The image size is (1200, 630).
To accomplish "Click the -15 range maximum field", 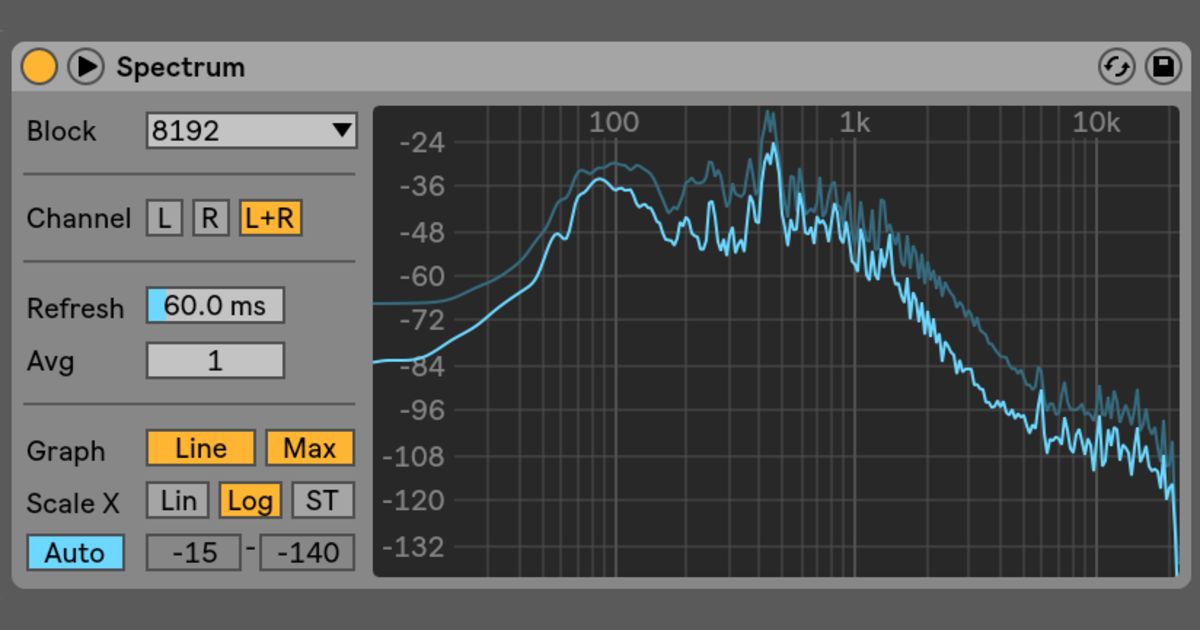I will click(194, 553).
